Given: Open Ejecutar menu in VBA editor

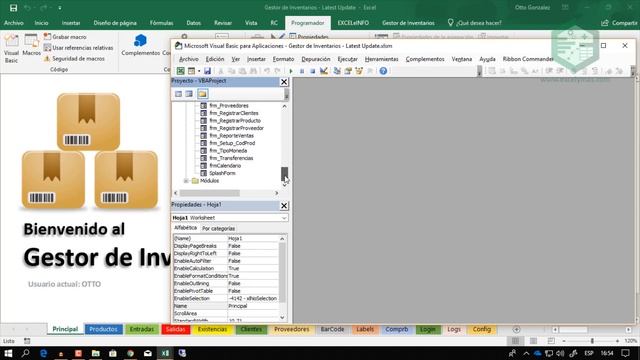Looking at the screenshot, I should pyautogui.click(x=347, y=59).
